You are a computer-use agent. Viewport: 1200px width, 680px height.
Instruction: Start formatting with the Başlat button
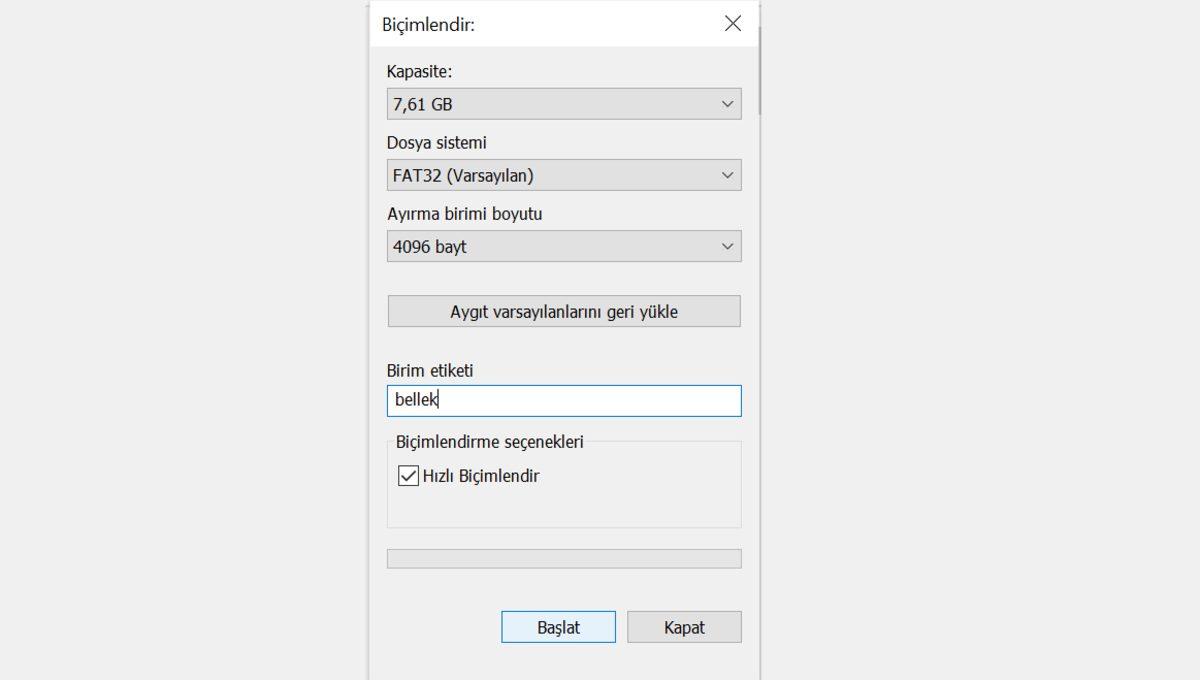[x=558, y=627]
